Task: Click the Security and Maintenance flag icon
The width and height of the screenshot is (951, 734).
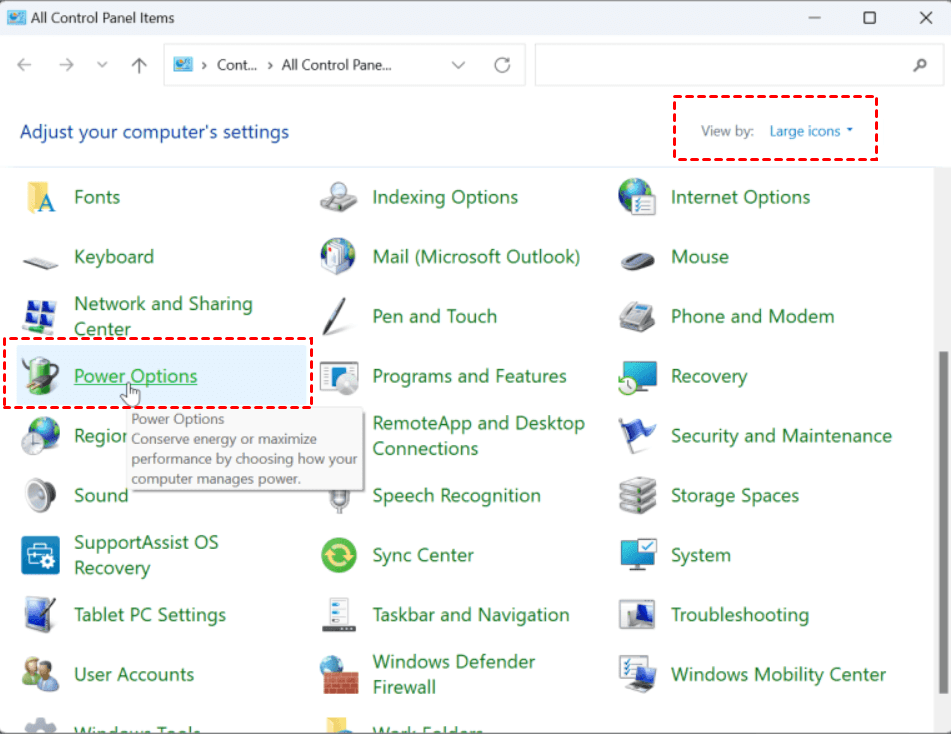Action: 637,436
